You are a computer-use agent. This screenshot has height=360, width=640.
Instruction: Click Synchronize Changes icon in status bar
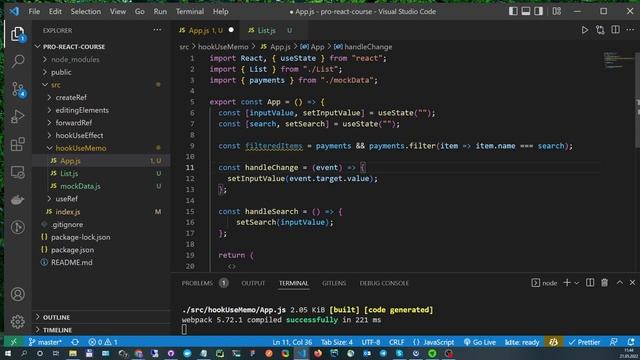click(75, 342)
